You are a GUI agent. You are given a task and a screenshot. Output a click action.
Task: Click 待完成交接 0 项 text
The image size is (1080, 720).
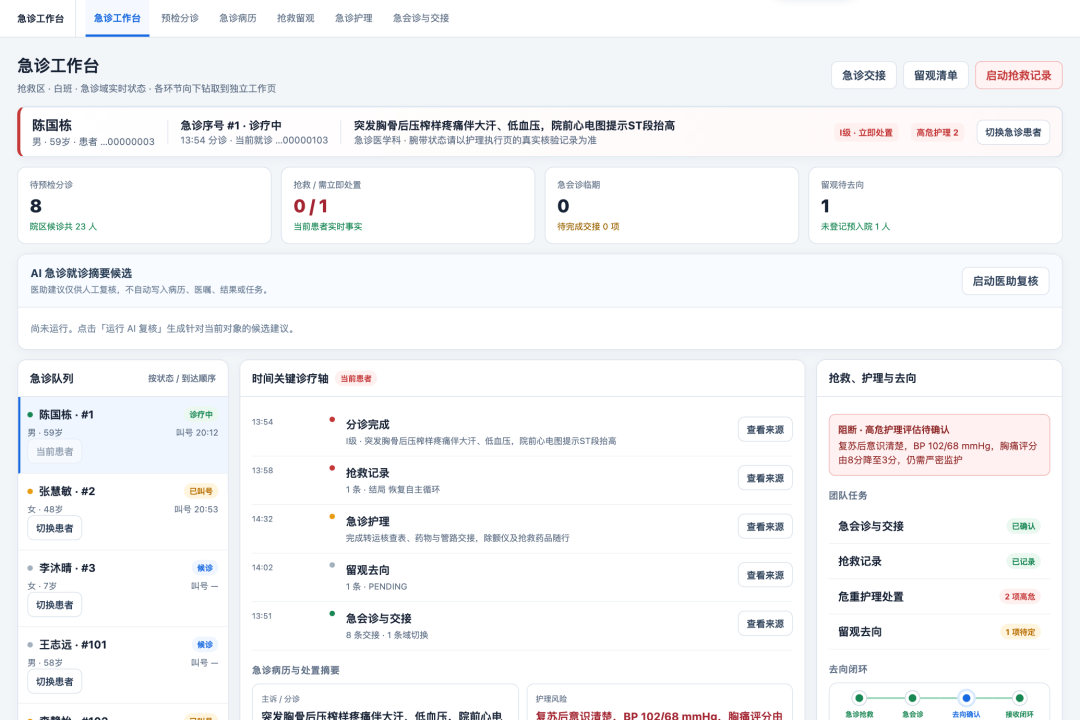588,227
